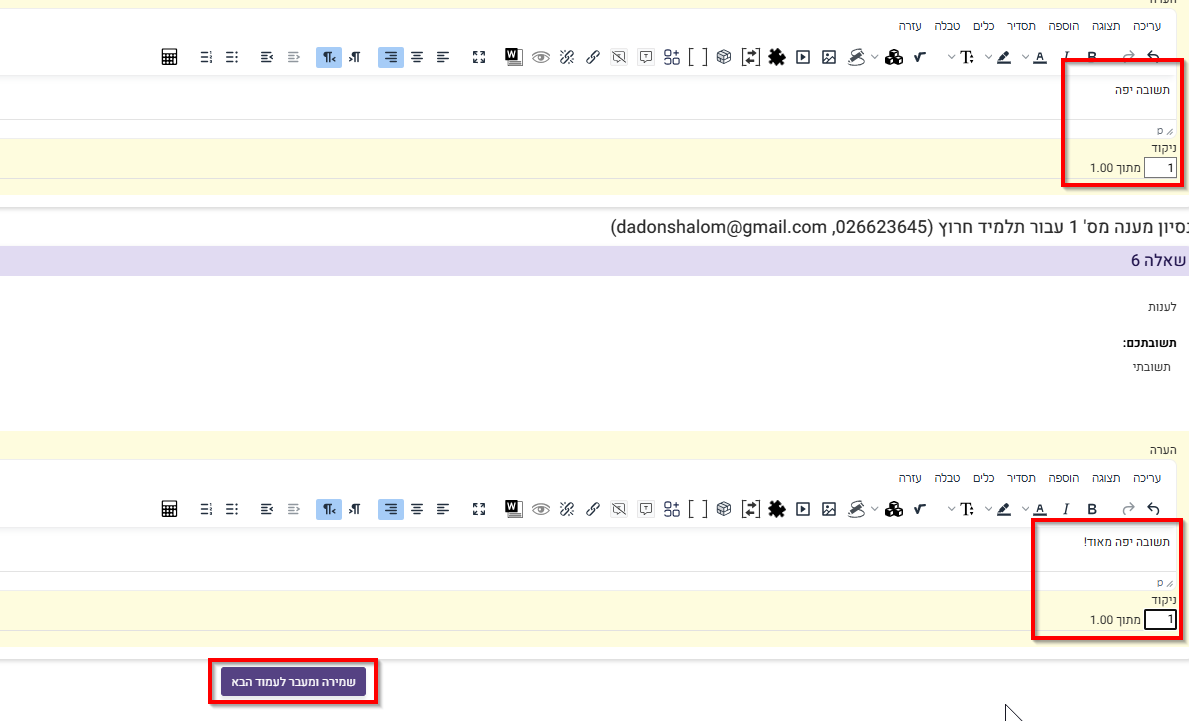This screenshot has height=721, width=1189.
Task: Click the squares-plus component icon in question 6 editor
Action: pos(672,509)
